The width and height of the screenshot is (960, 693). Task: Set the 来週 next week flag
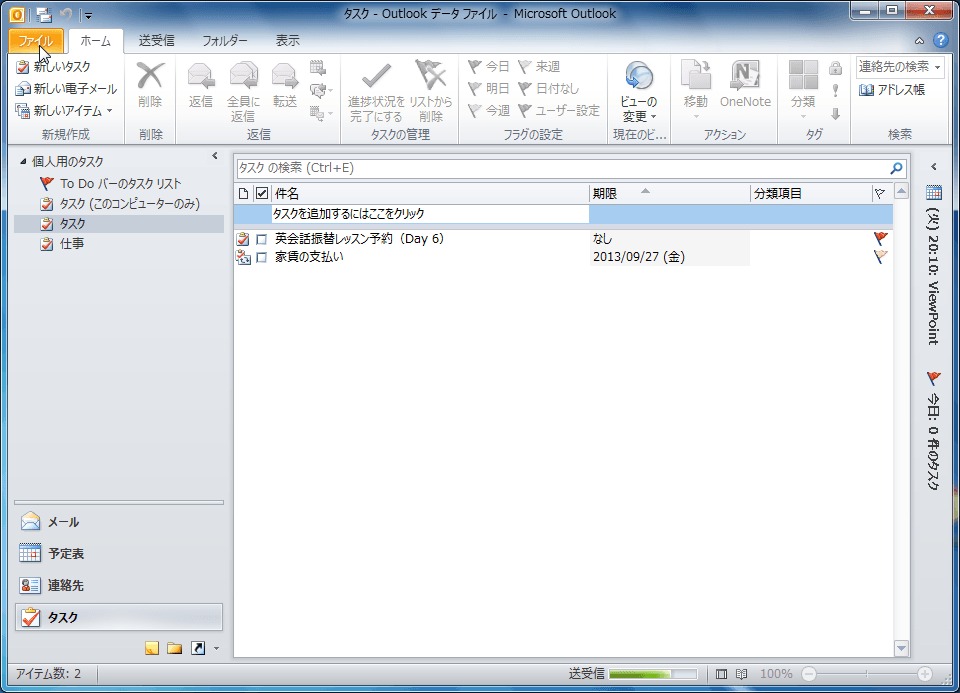[539, 67]
